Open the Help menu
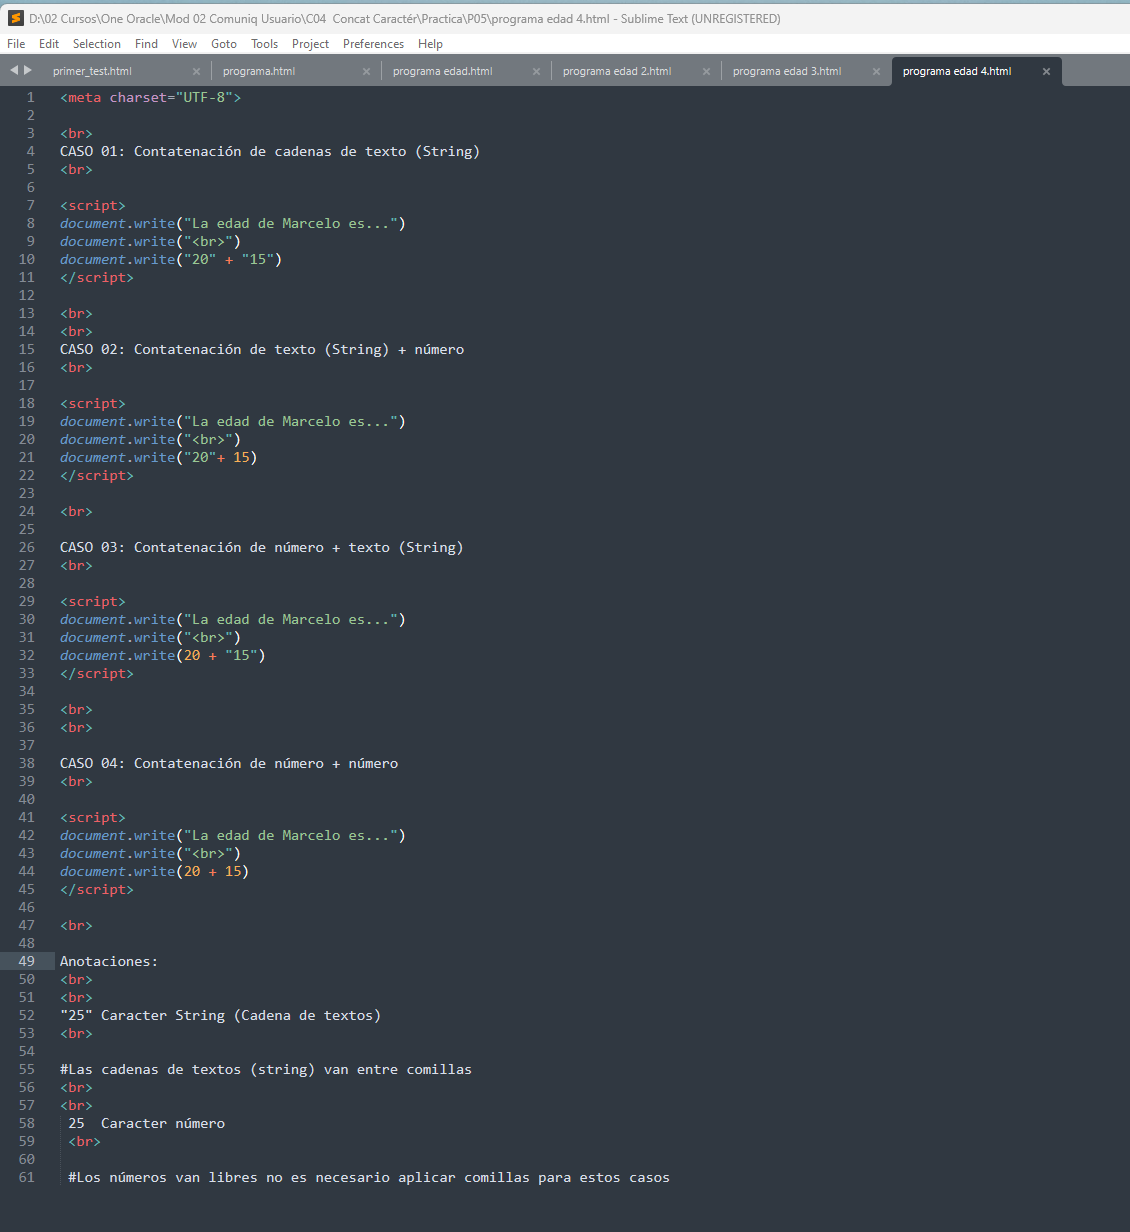The width and height of the screenshot is (1130, 1232). (x=431, y=44)
